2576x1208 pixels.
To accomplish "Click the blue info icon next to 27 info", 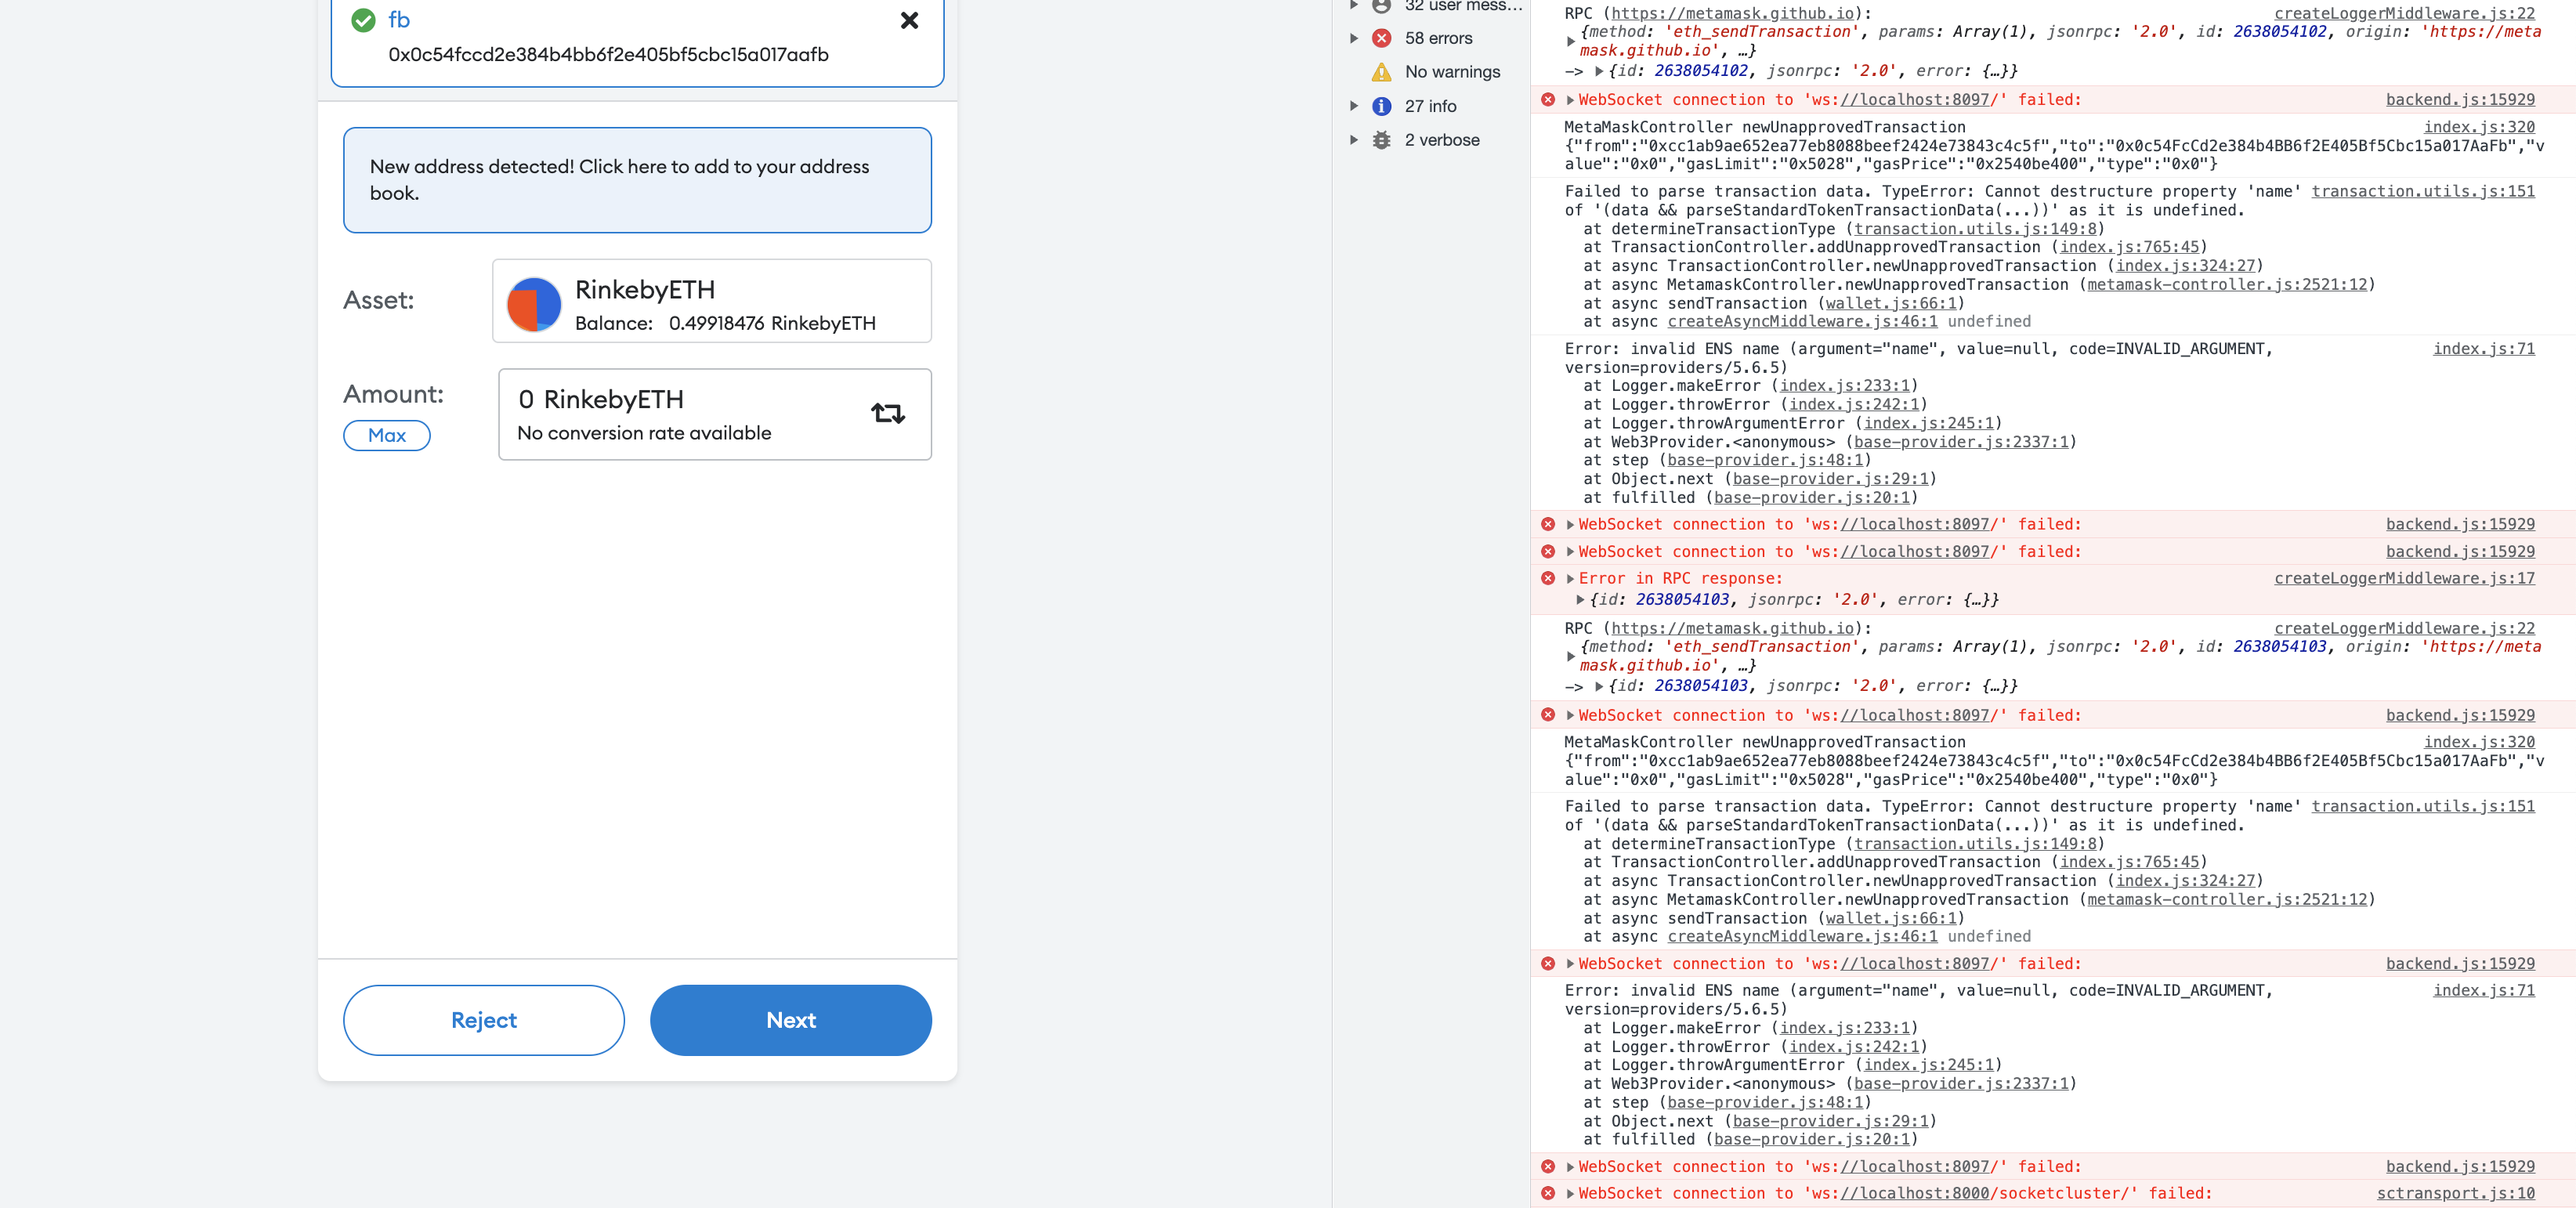I will (1381, 105).
